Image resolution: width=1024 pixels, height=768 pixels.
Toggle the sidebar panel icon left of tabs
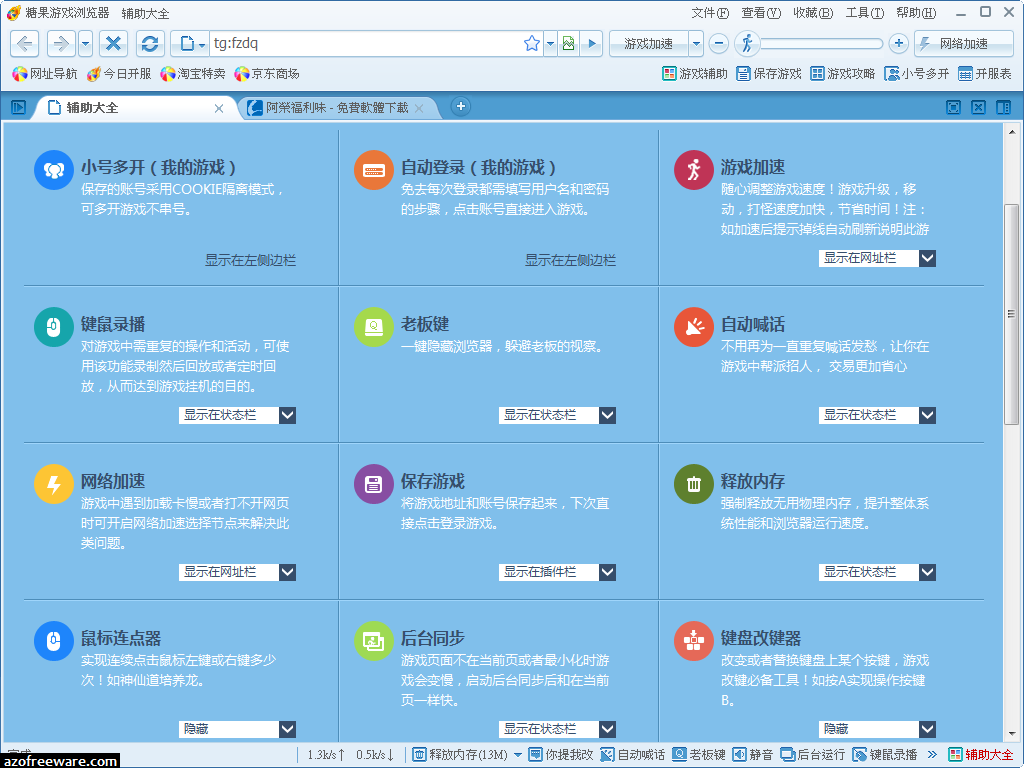click(x=18, y=107)
